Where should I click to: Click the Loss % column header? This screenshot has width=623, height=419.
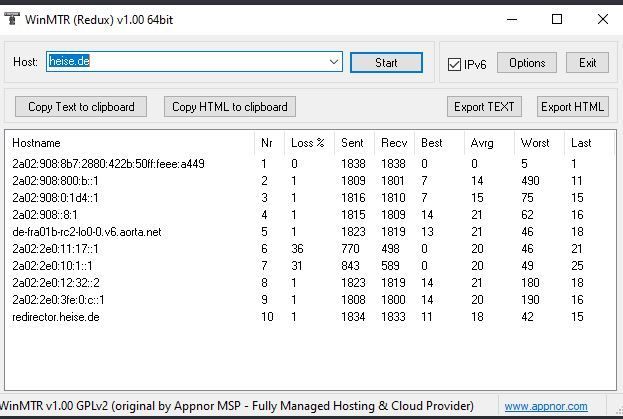point(307,143)
